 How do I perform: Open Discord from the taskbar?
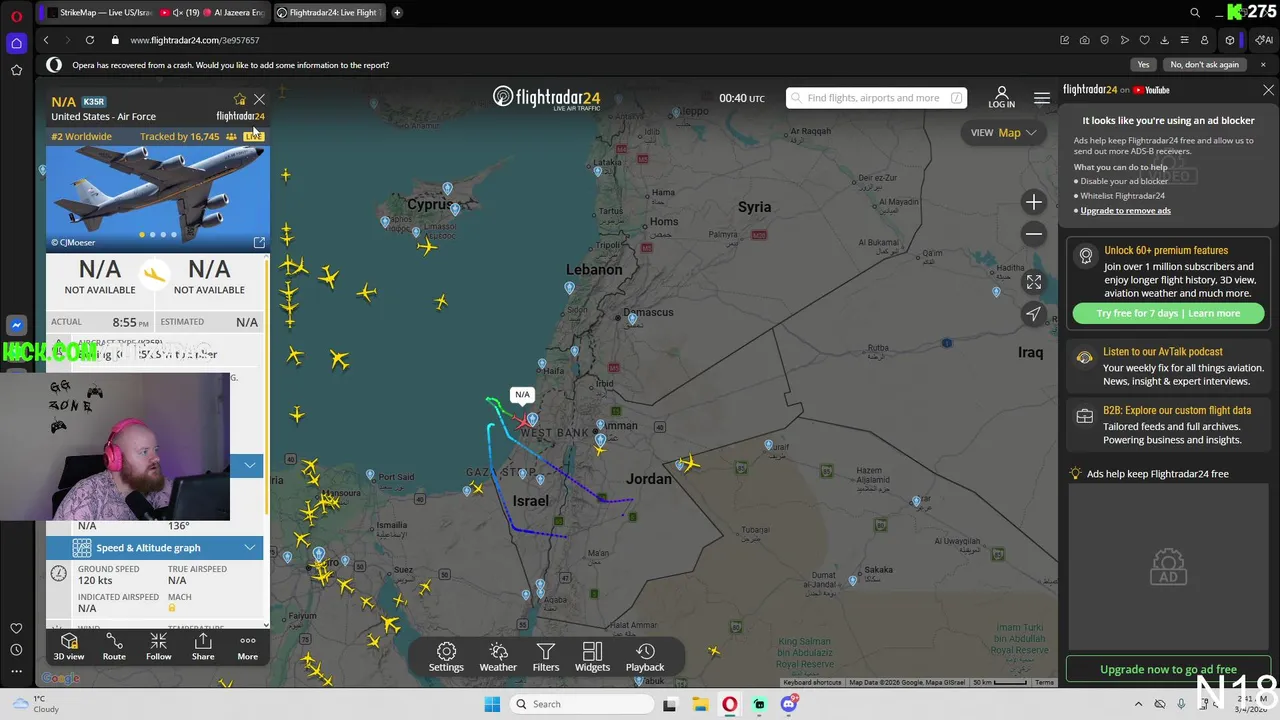789,704
